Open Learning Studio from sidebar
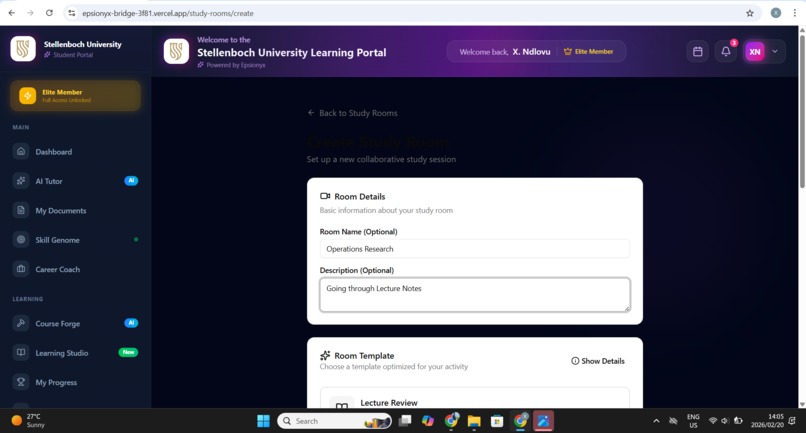This screenshot has height=433, width=806. [75, 353]
